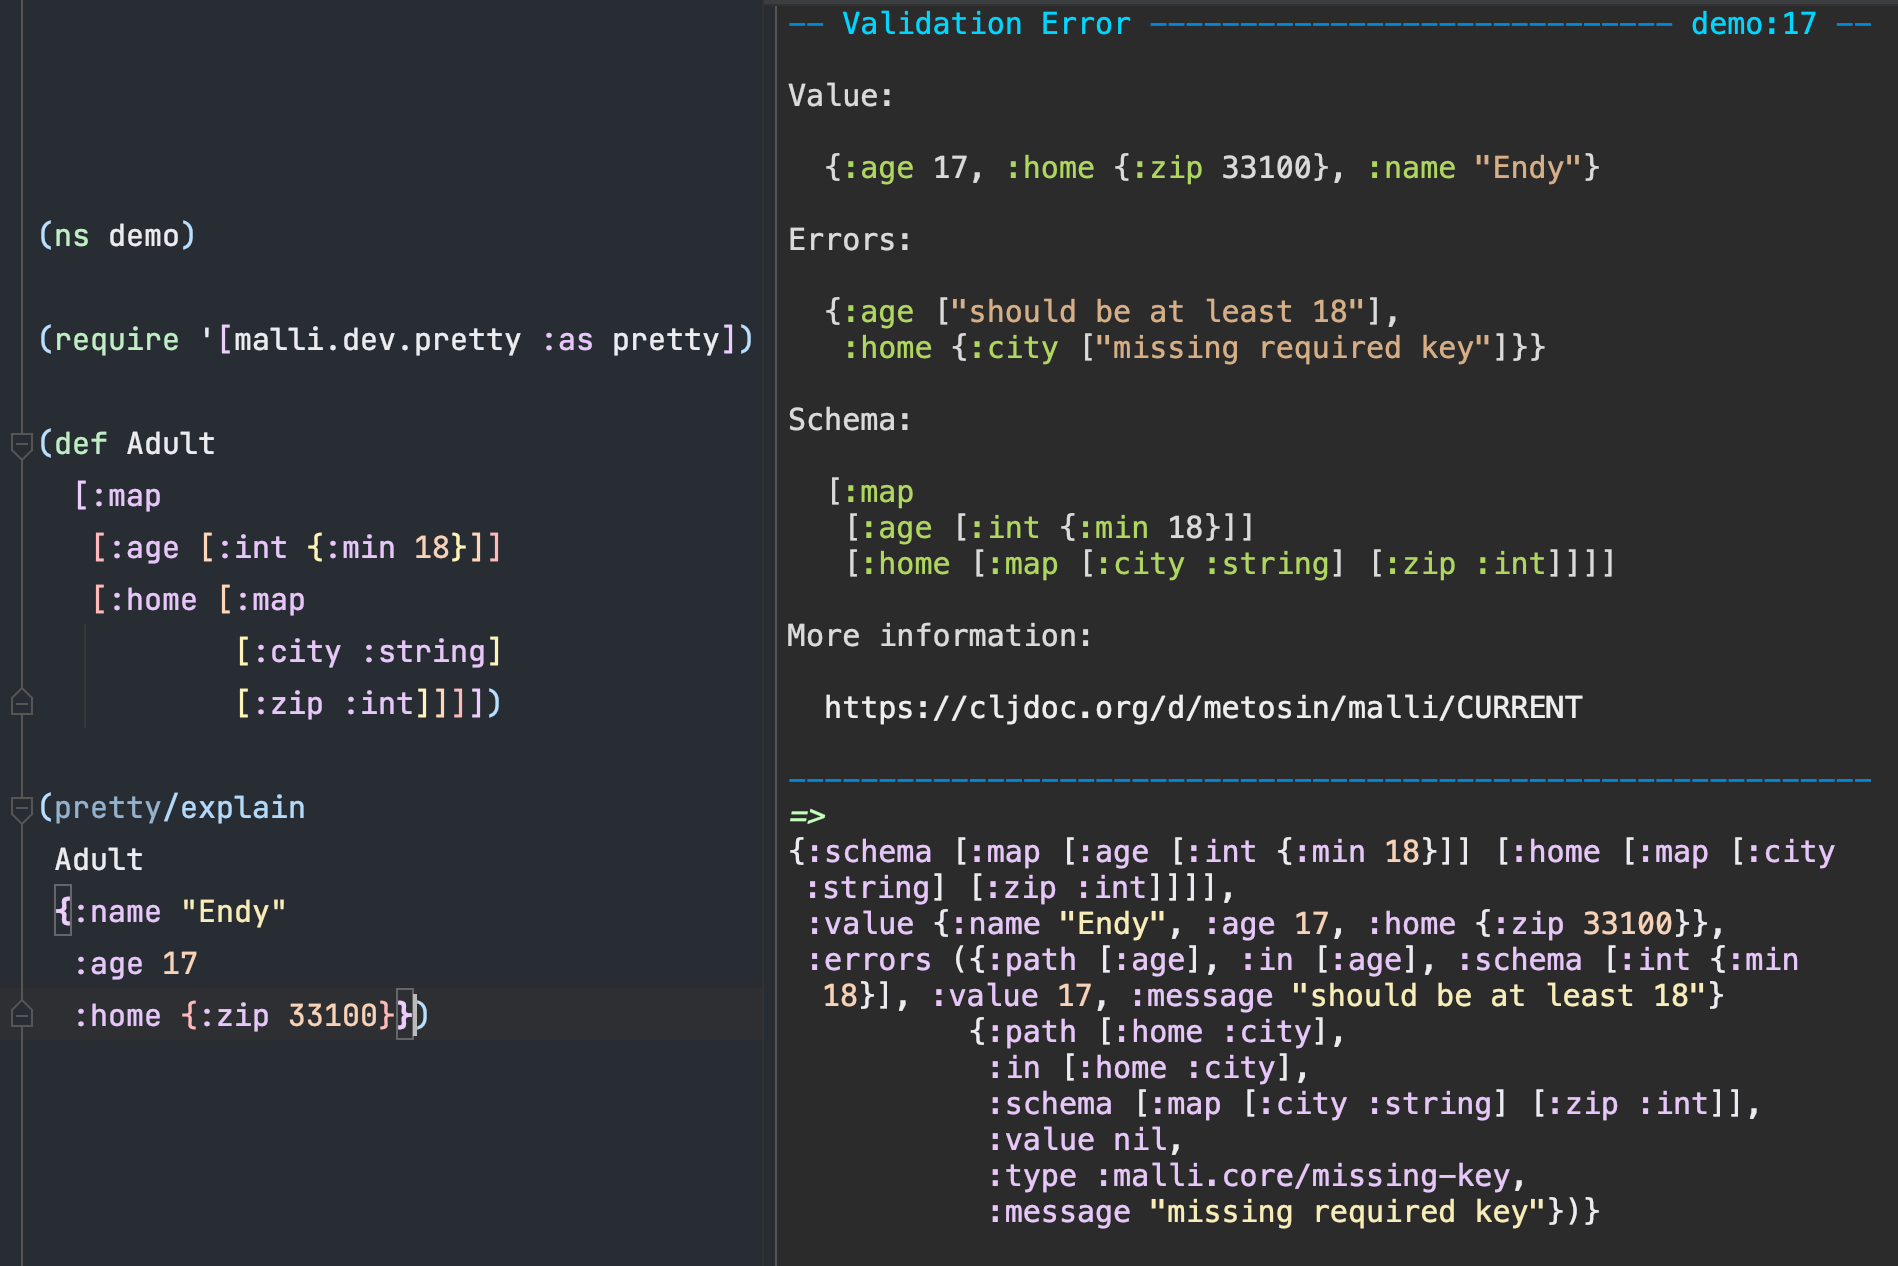1898x1266 pixels.
Task: Click the "More information:" section label
Action: [939, 636]
